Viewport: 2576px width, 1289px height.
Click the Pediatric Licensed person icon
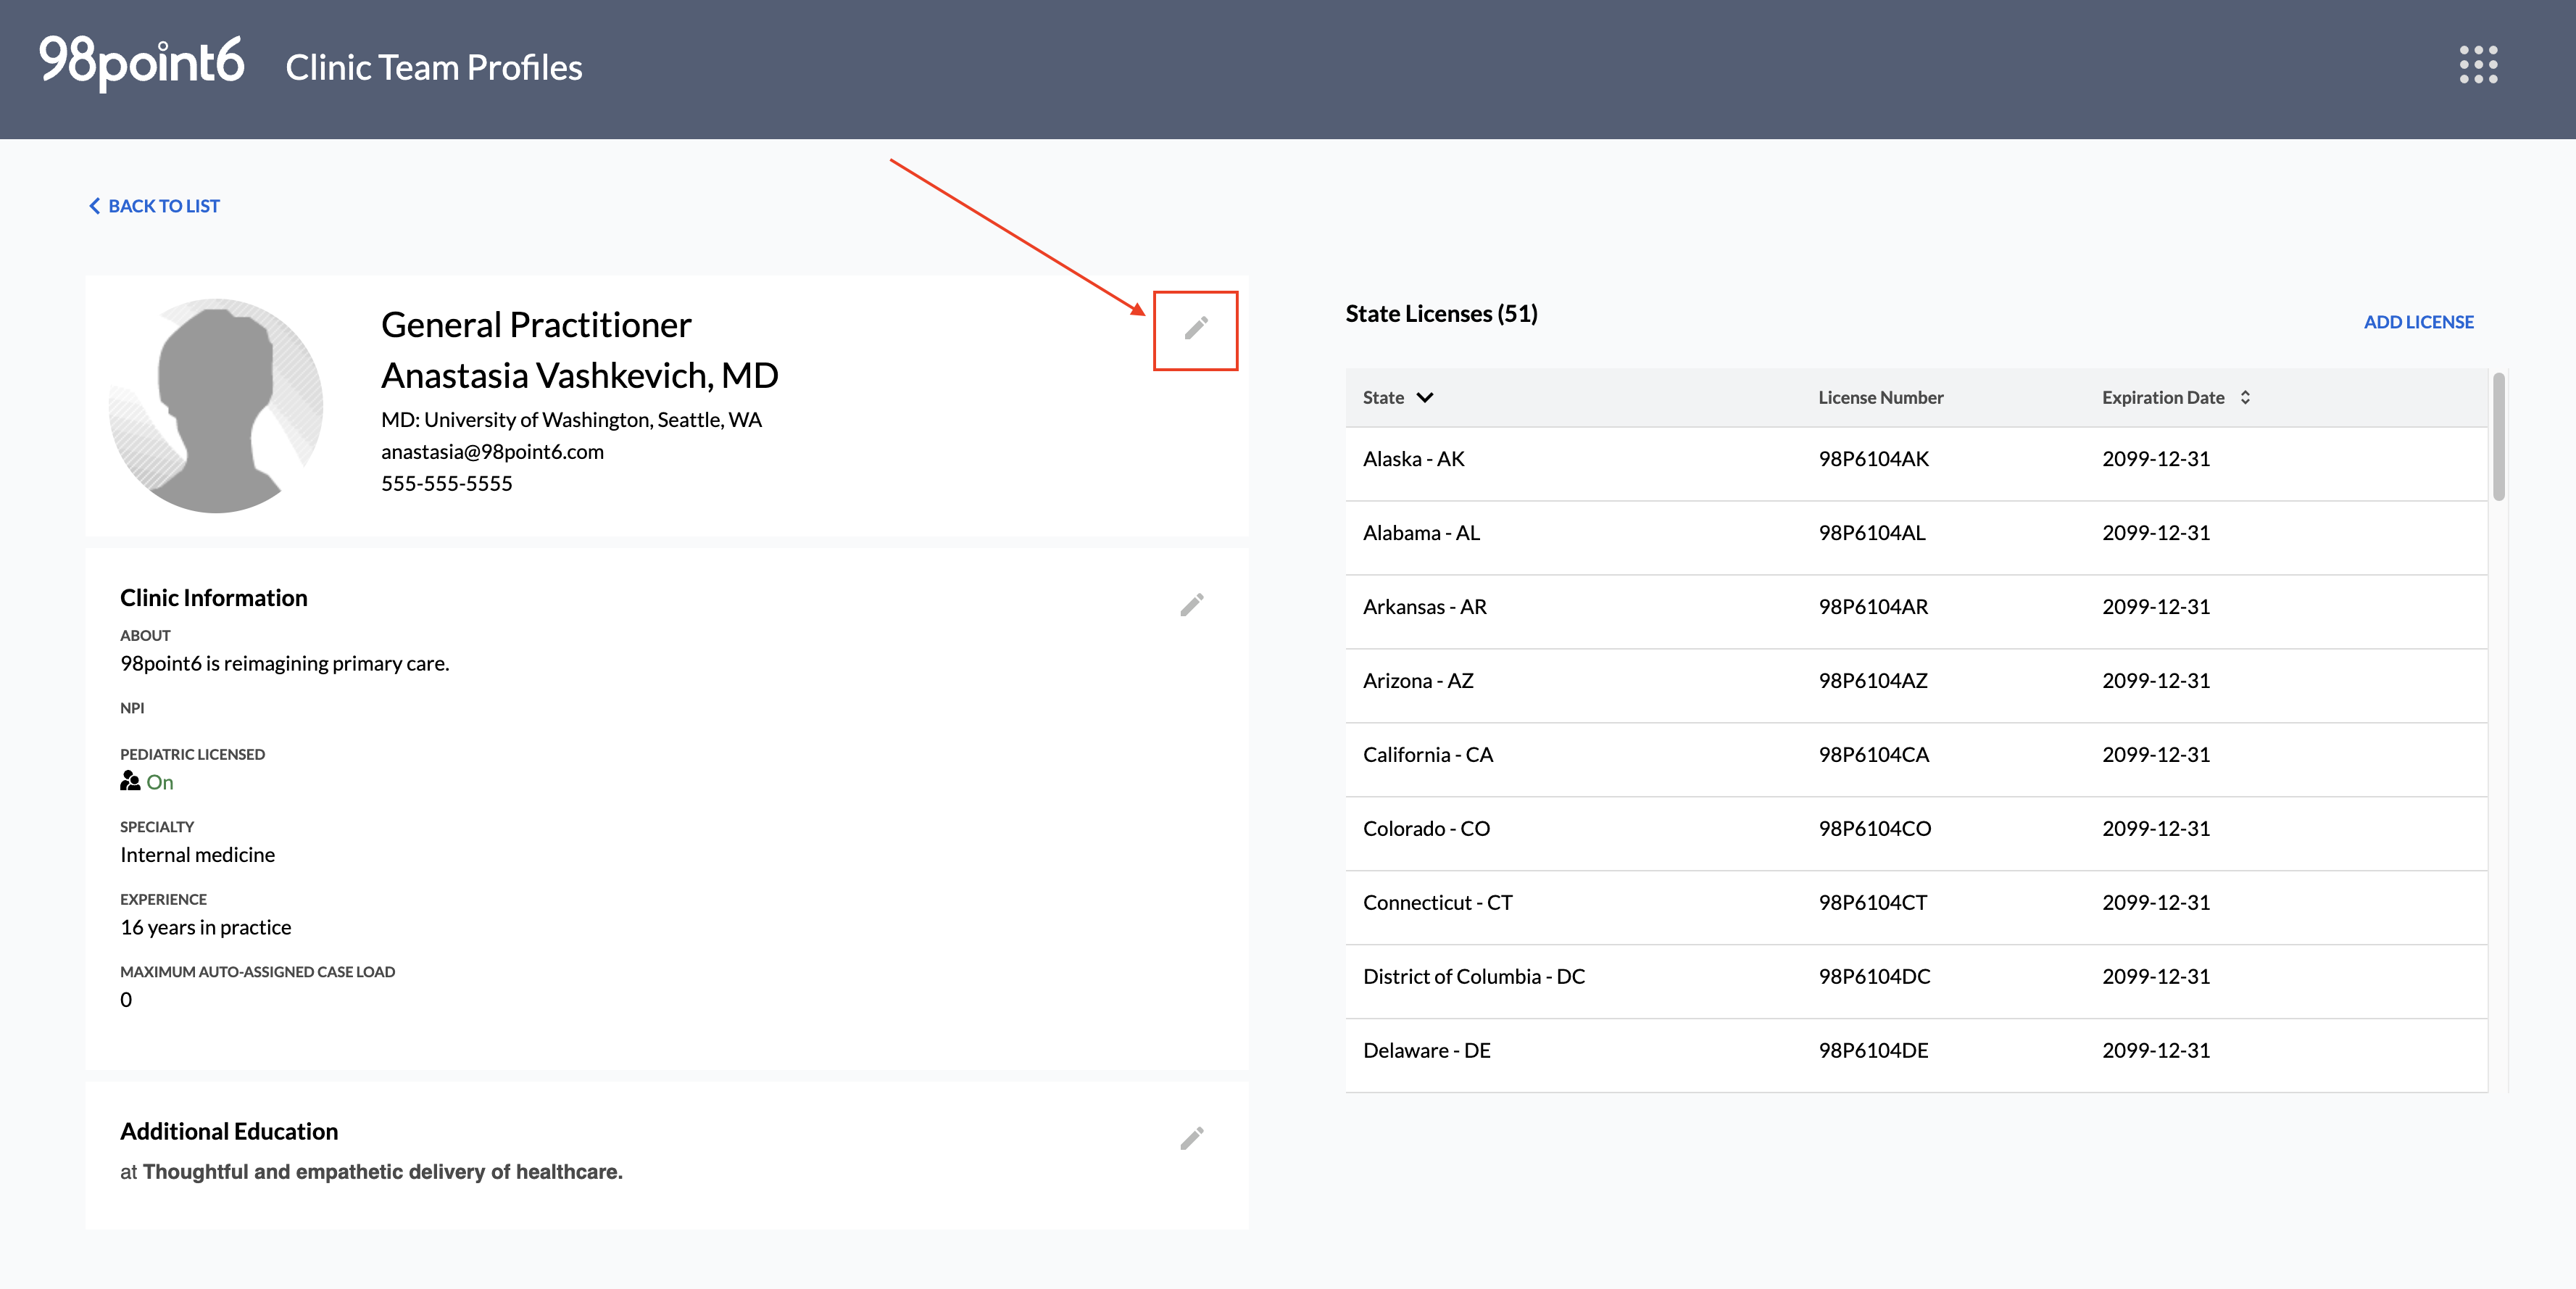(130, 781)
